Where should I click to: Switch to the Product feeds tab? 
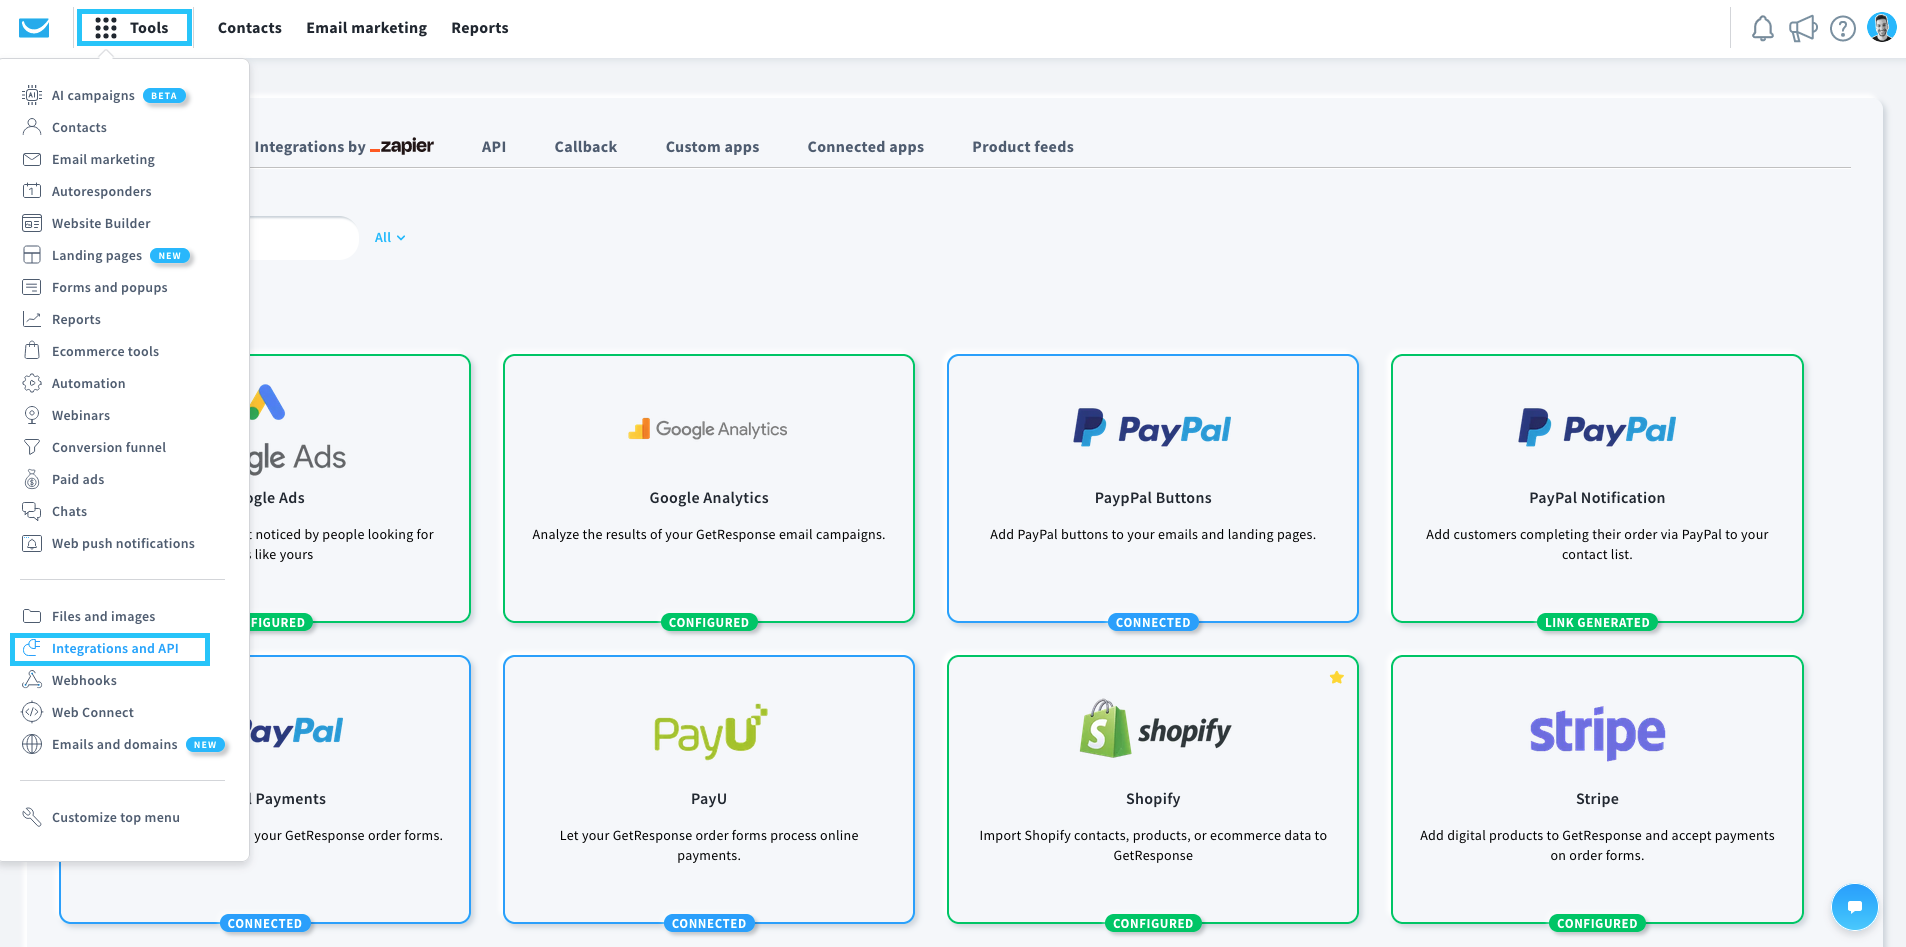(x=1022, y=147)
